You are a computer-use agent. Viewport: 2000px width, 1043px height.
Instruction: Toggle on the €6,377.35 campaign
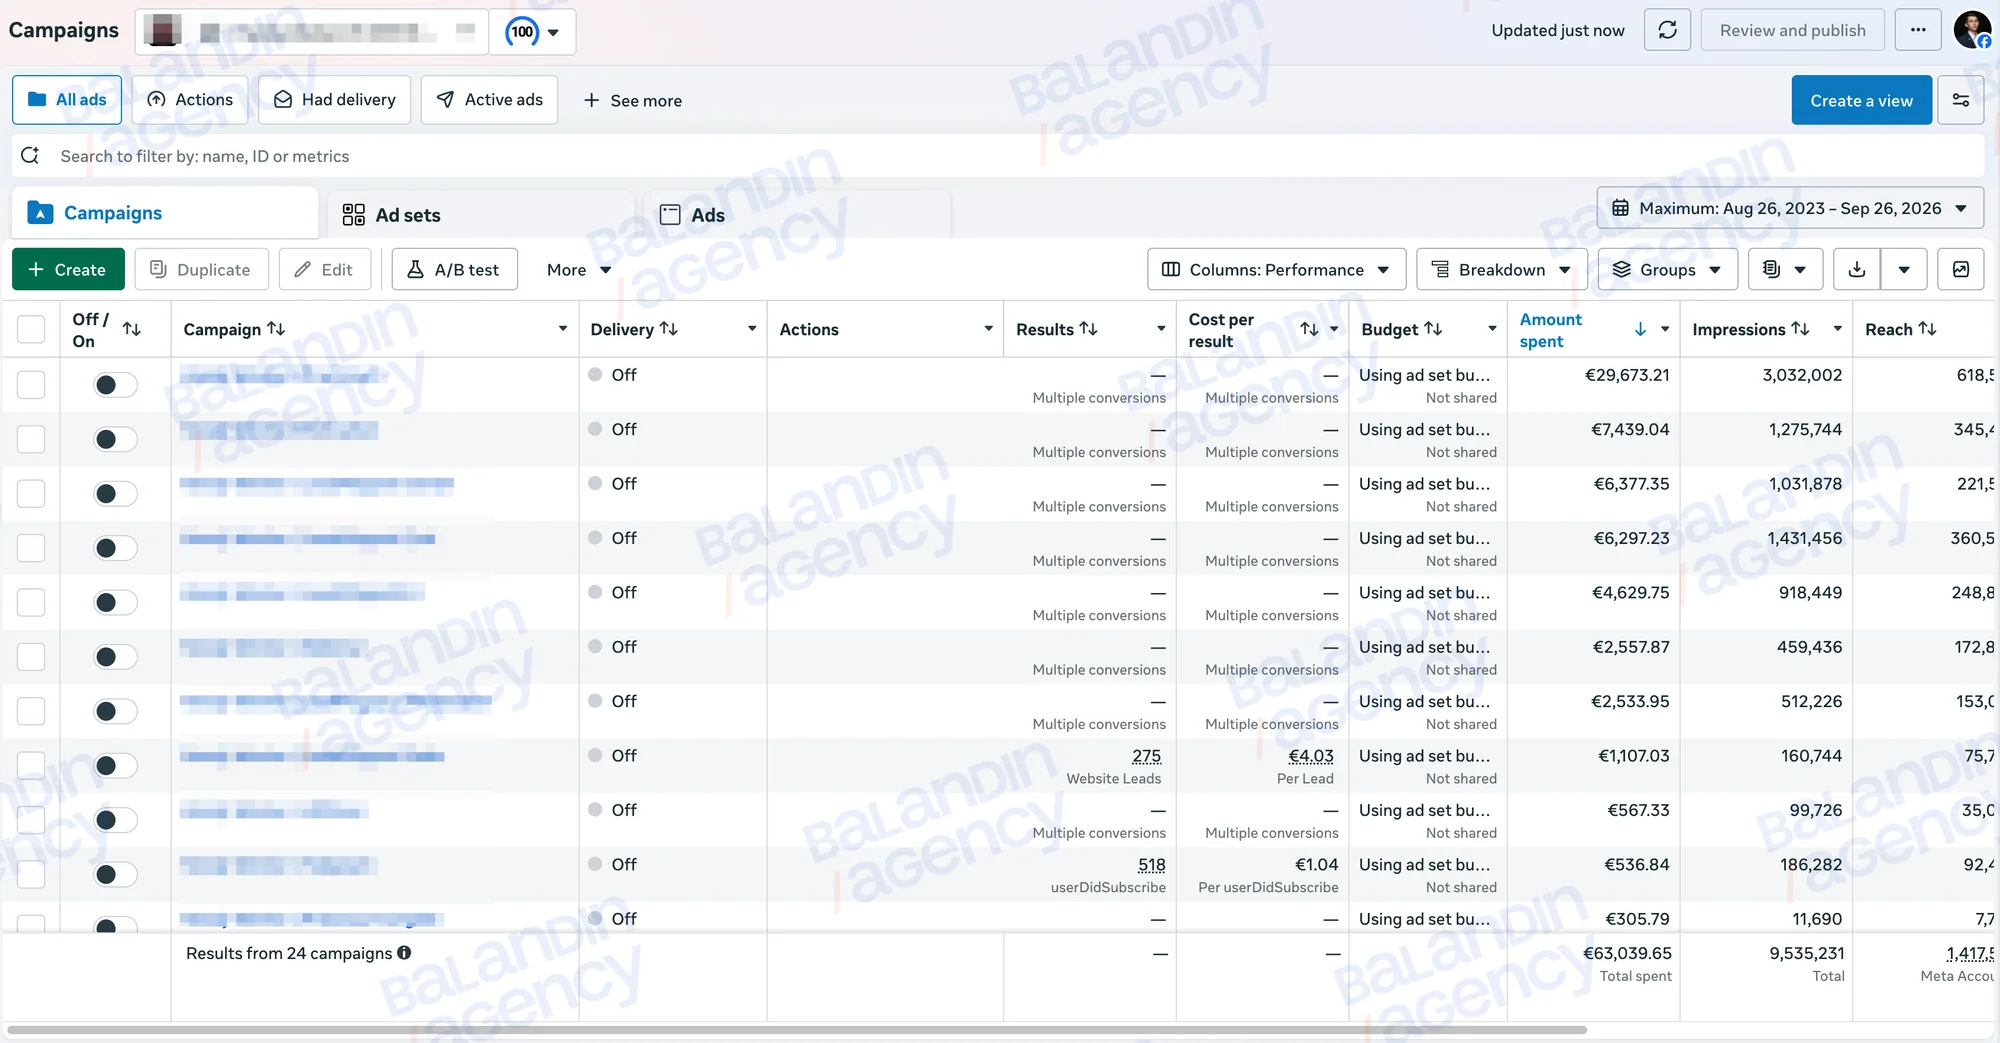point(115,494)
